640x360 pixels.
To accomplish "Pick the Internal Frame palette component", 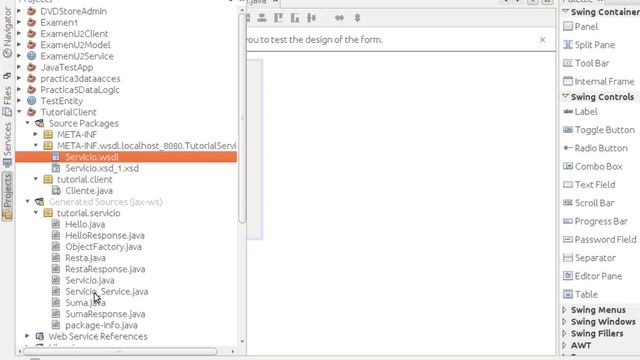I will [598, 81].
